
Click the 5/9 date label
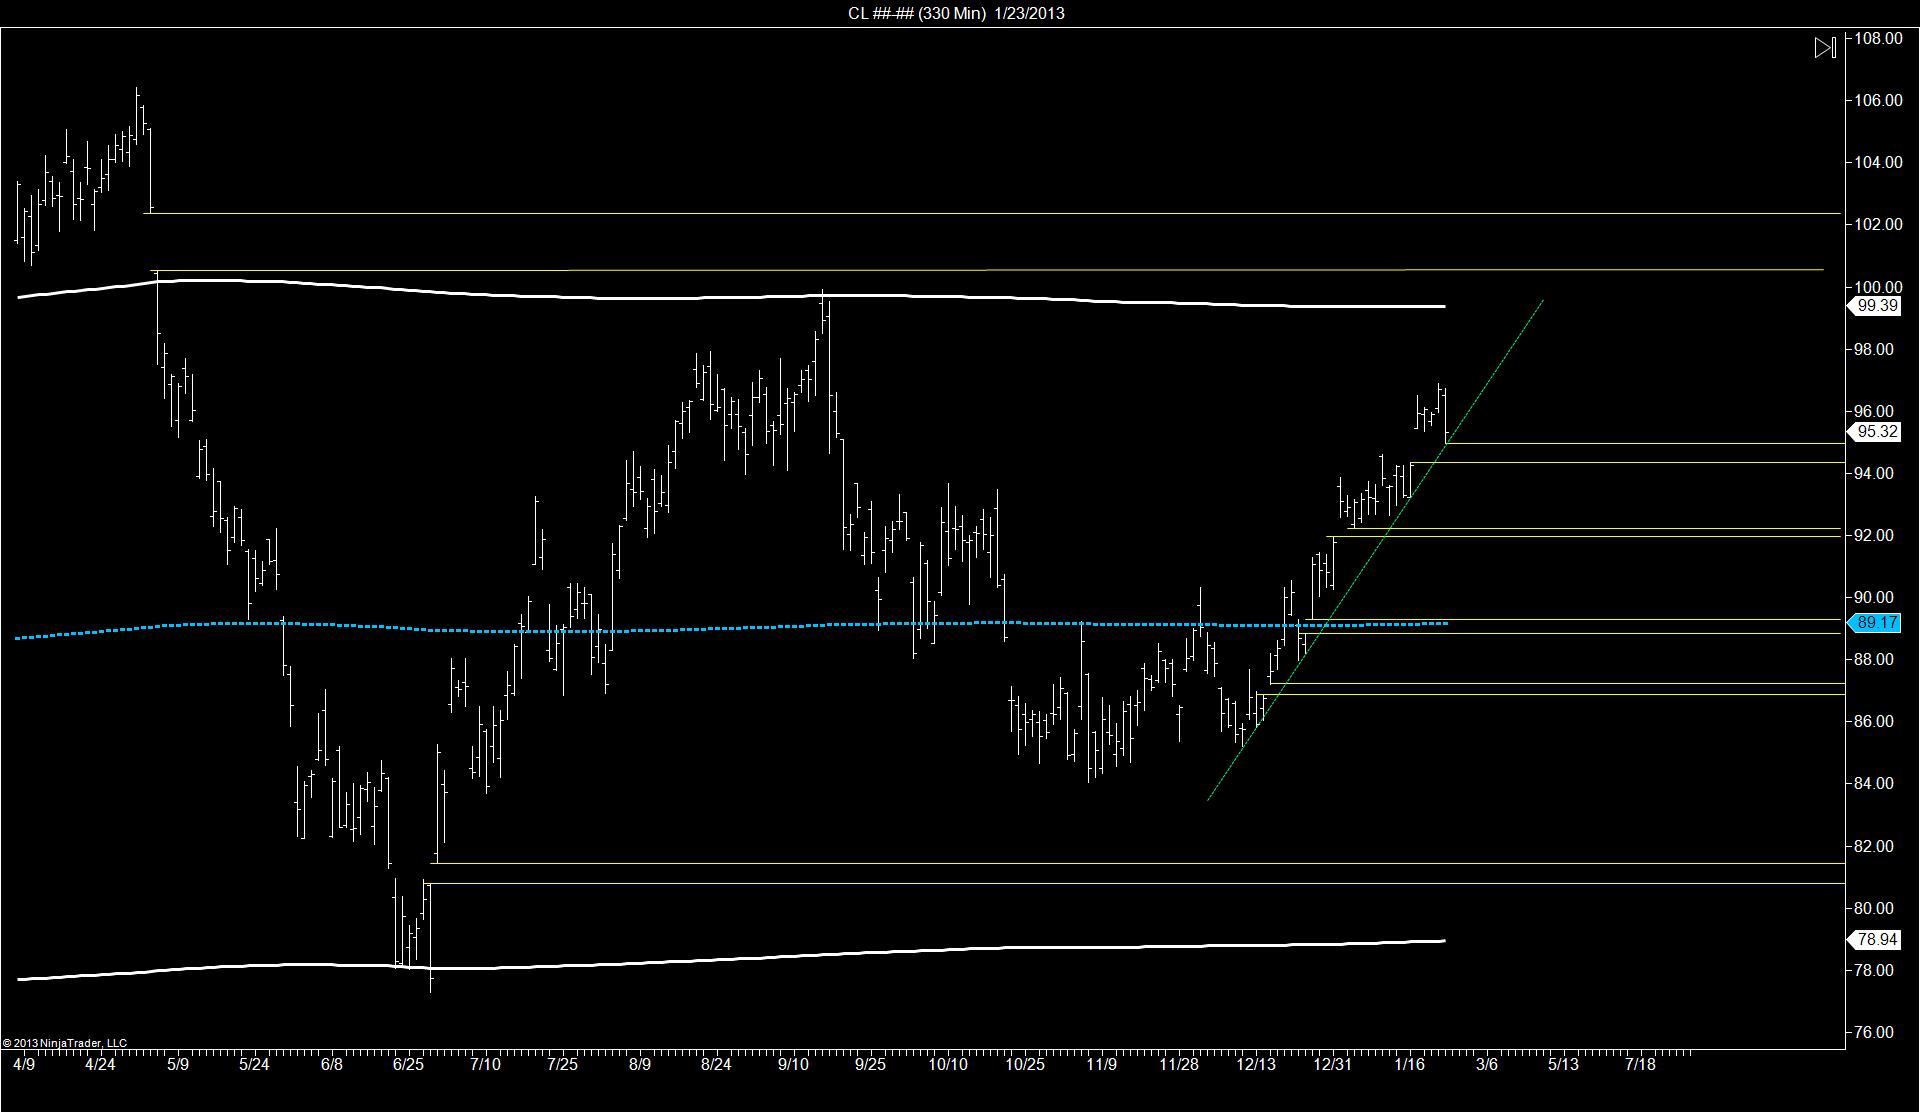tap(177, 1064)
